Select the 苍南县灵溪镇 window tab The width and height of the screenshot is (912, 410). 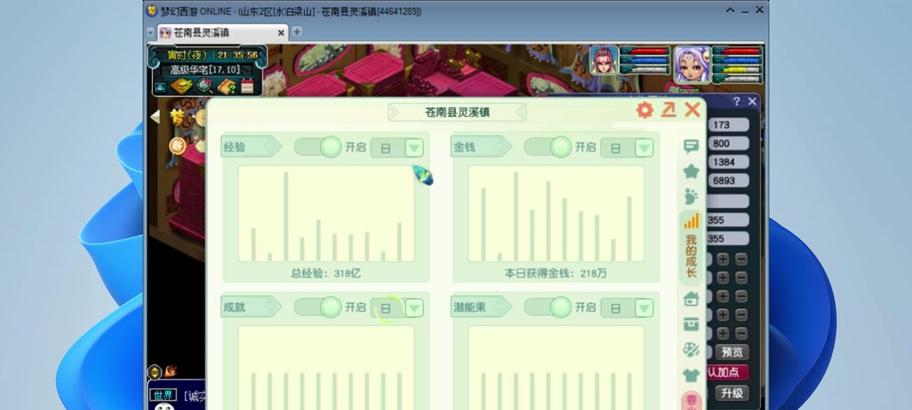point(223,33)
